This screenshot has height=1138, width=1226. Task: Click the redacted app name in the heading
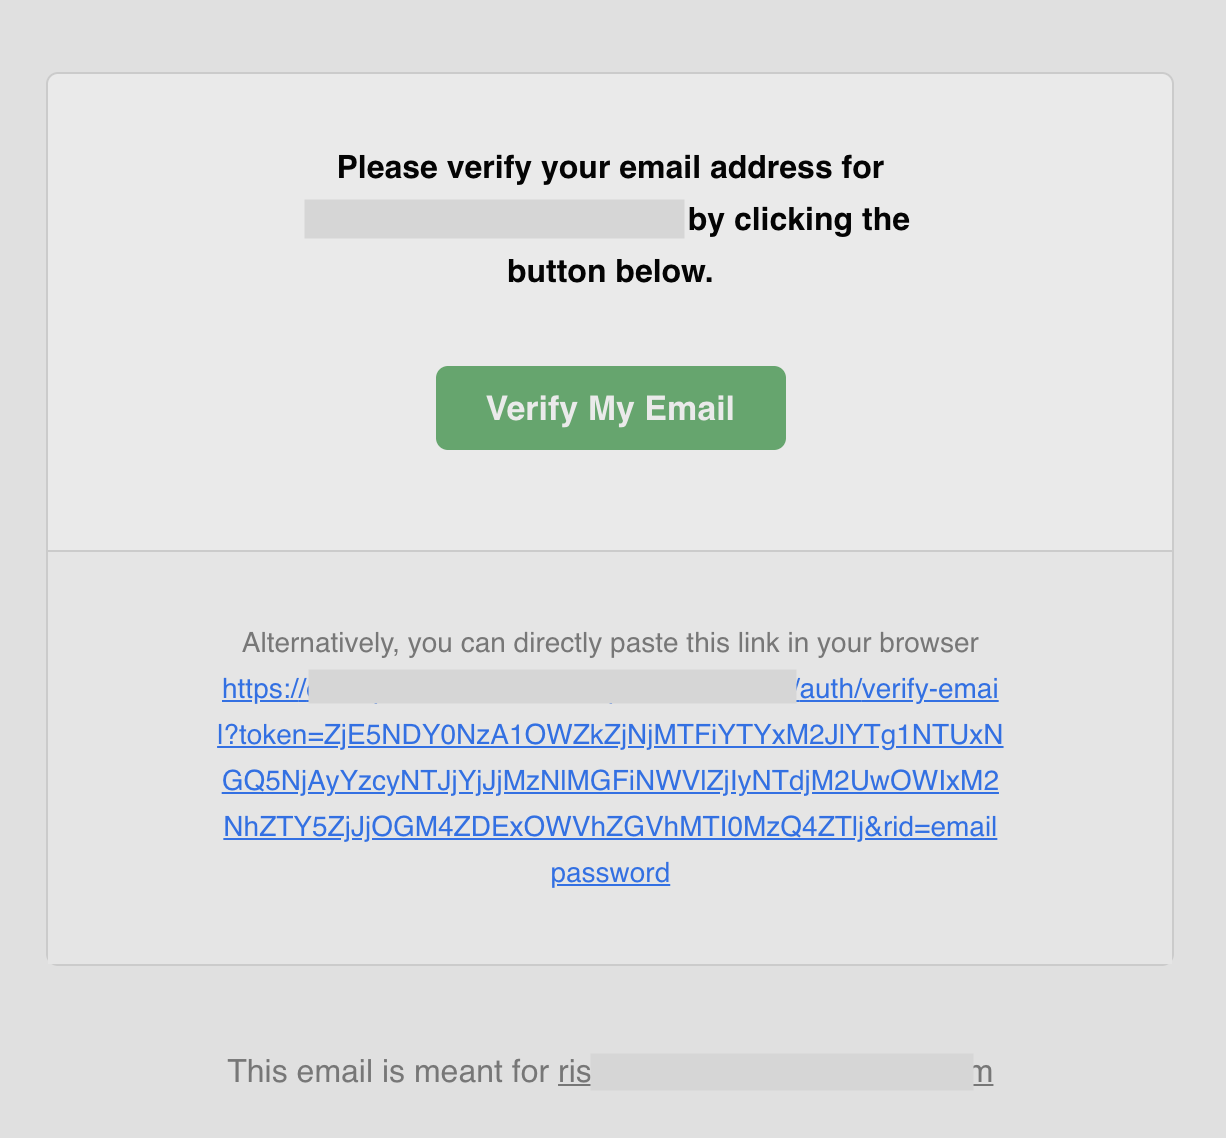(x=494, y=219)
